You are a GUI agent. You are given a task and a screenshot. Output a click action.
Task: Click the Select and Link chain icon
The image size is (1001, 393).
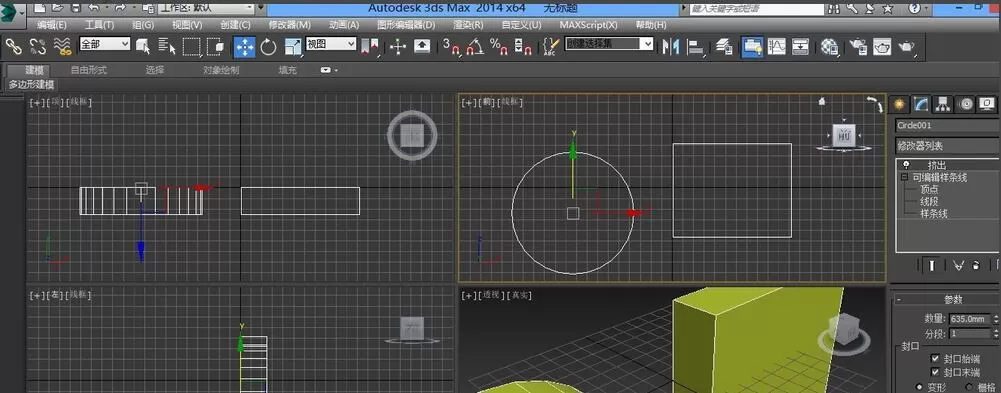pos(13,46)
